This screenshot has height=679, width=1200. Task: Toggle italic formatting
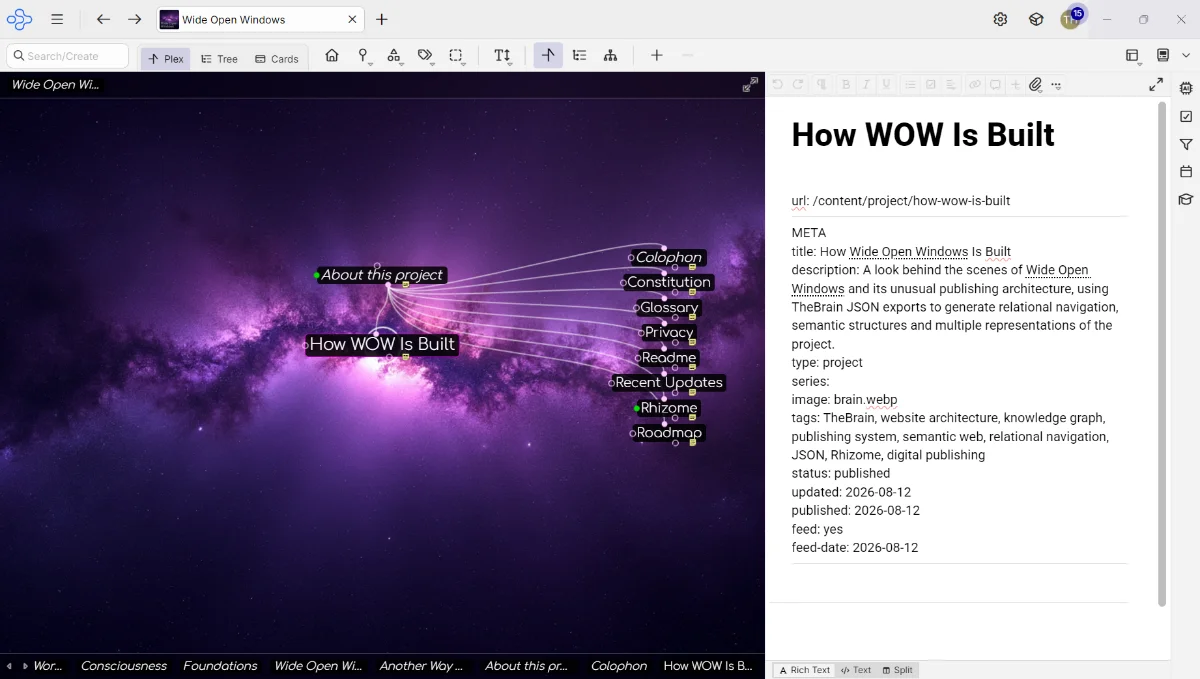(x=866, y=85)
